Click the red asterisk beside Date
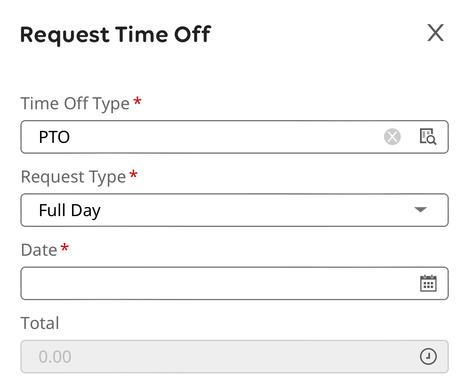 coord(65,248)
